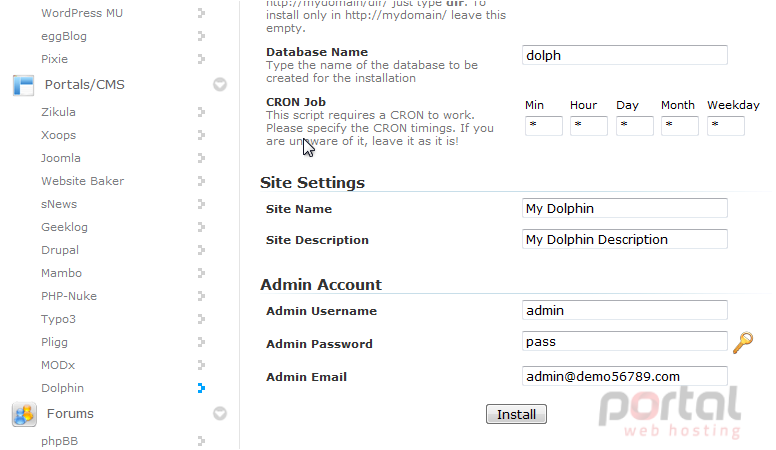
Task: Open Pligg from the sidebar
Action: point(54,342)
